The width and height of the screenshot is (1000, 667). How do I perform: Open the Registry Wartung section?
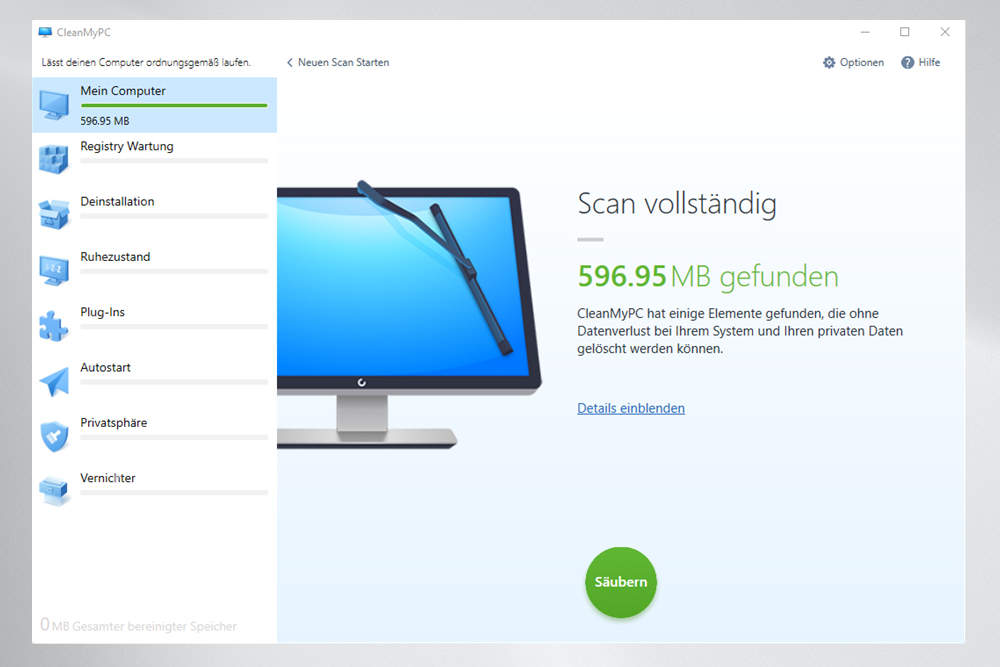pyautogui.click(x=154, y=160)
